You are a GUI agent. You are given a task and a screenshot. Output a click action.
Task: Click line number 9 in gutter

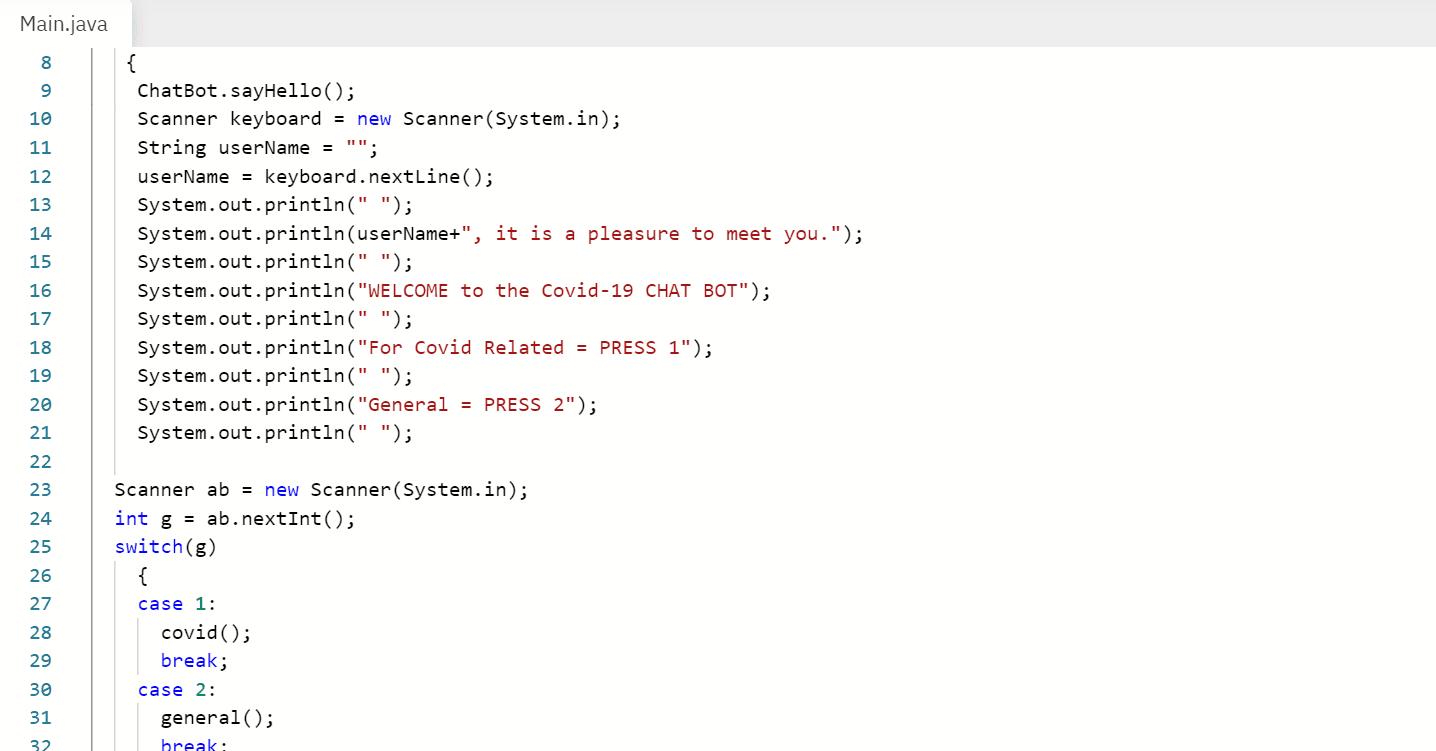[x=46, y=91]
